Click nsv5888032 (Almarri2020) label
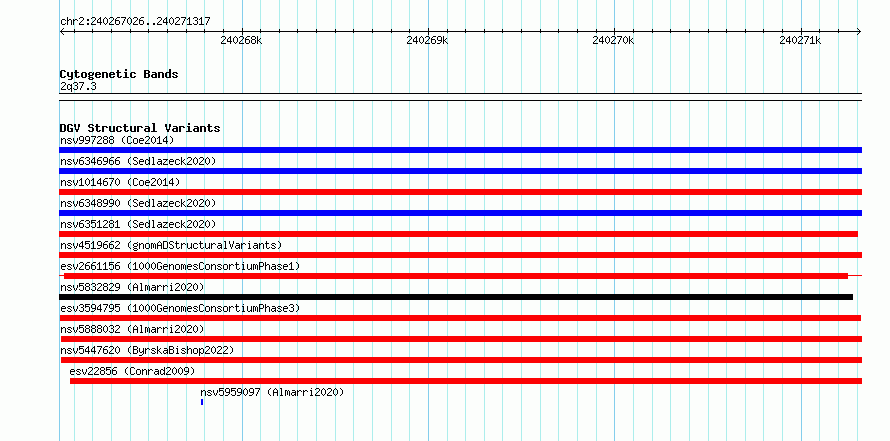Image resolution: width=890 pixels, height=441 pixels. (x=132, y=329)
